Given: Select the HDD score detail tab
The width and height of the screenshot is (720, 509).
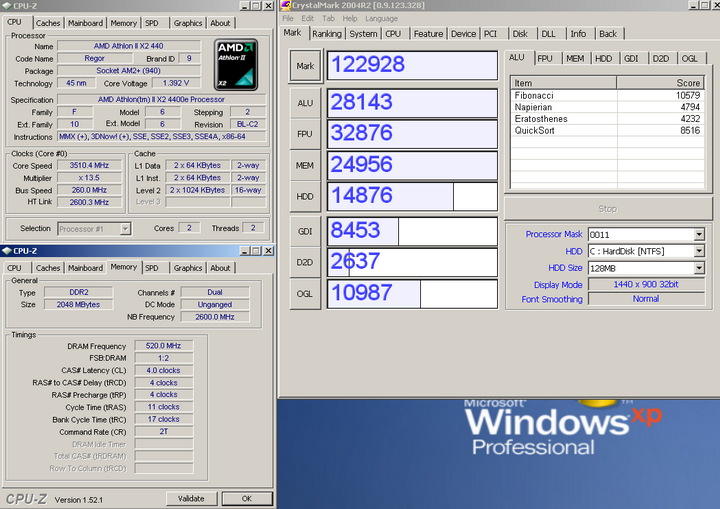Looking at the screenshot, I should coord(603,58).
